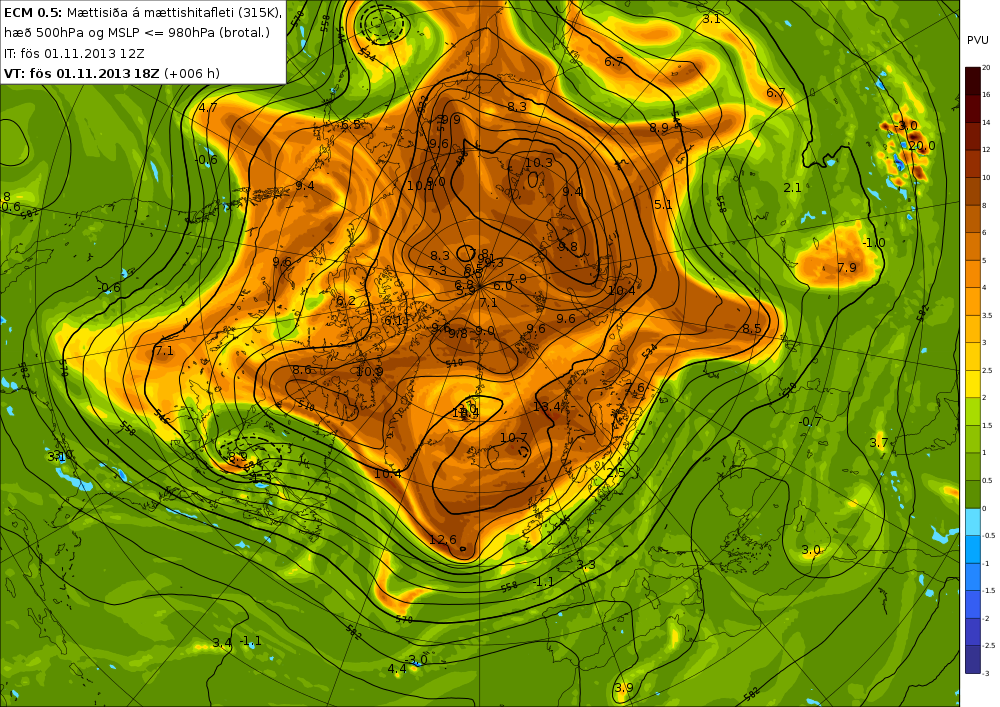Click the "3.7" value on the map
Viewport: 1000px width, 707px height.
click(879, 442)
